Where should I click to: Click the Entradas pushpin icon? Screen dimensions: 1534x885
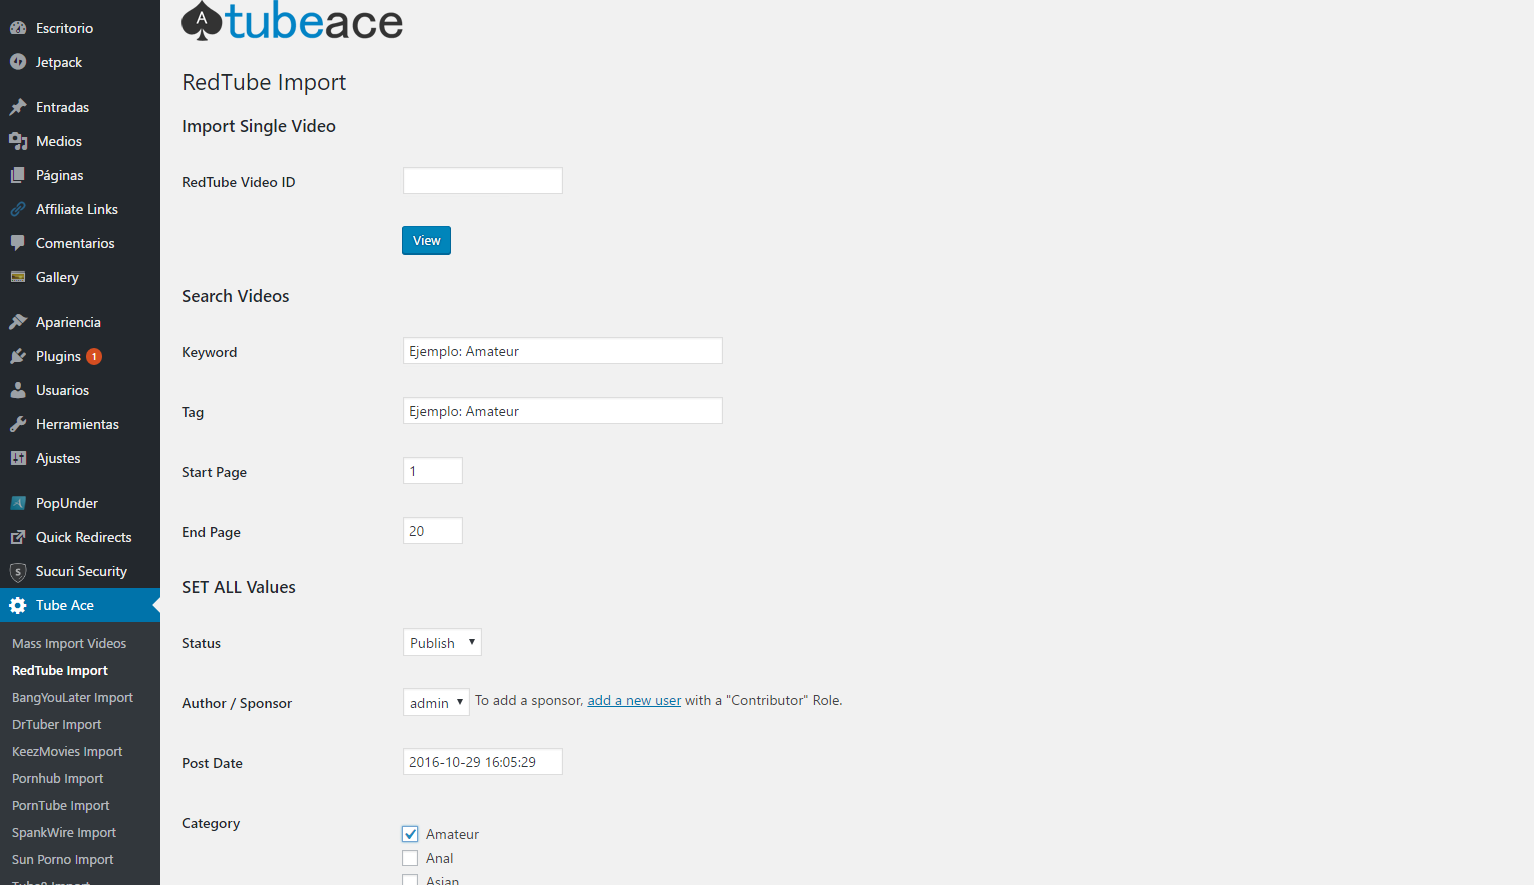tap(18, 107)
